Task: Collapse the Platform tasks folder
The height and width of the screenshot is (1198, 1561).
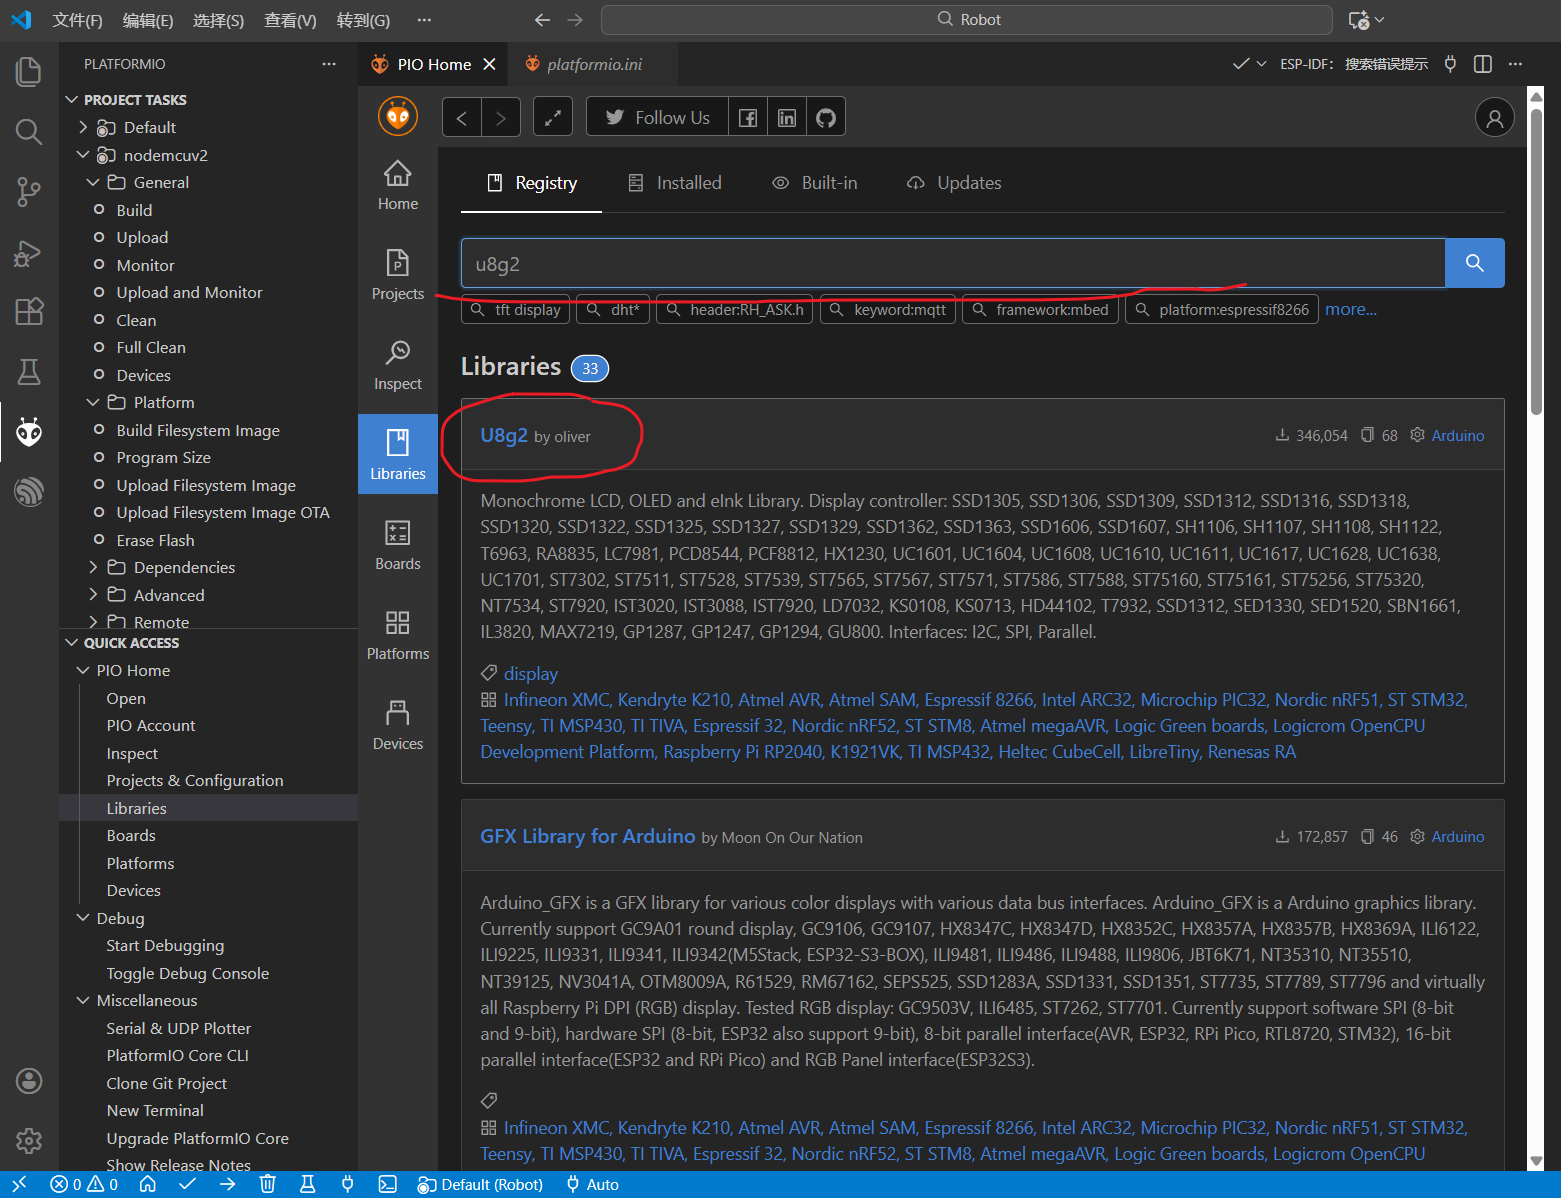Action: coord(94,402)
